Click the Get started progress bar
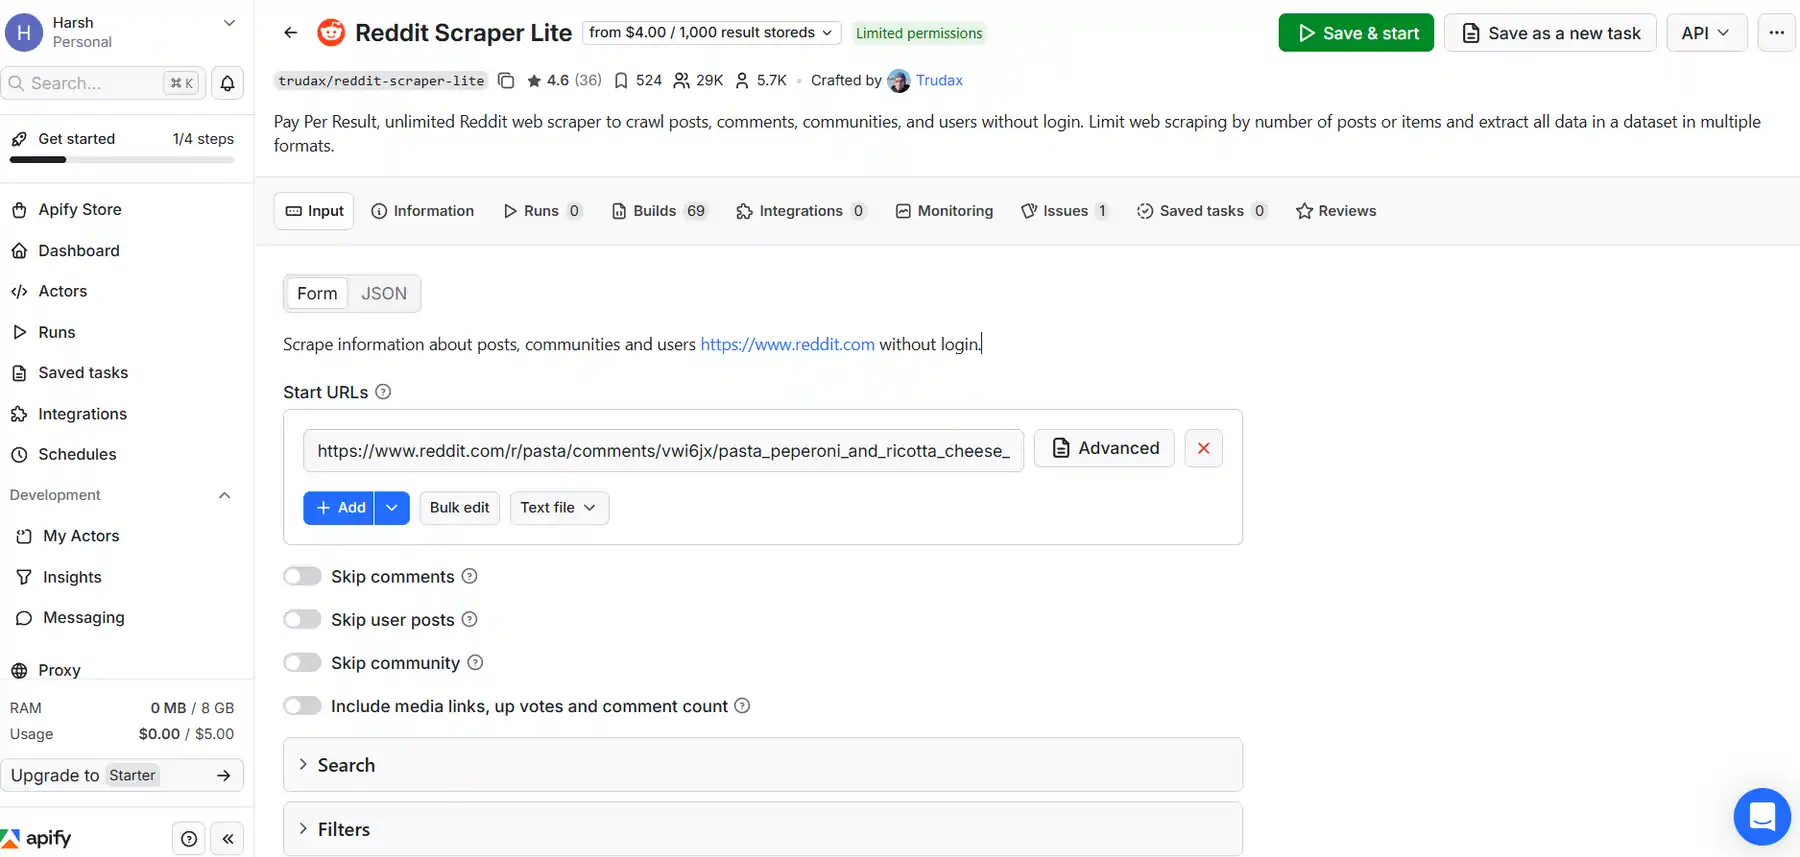The width and height of the screenshot is (1800, 857). (x=122, y=160)
